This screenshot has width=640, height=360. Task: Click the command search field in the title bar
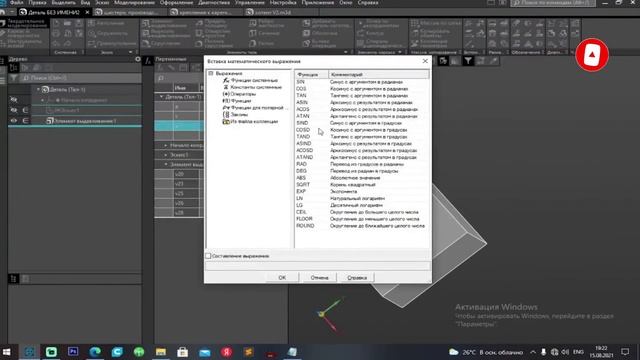(553, 3)
